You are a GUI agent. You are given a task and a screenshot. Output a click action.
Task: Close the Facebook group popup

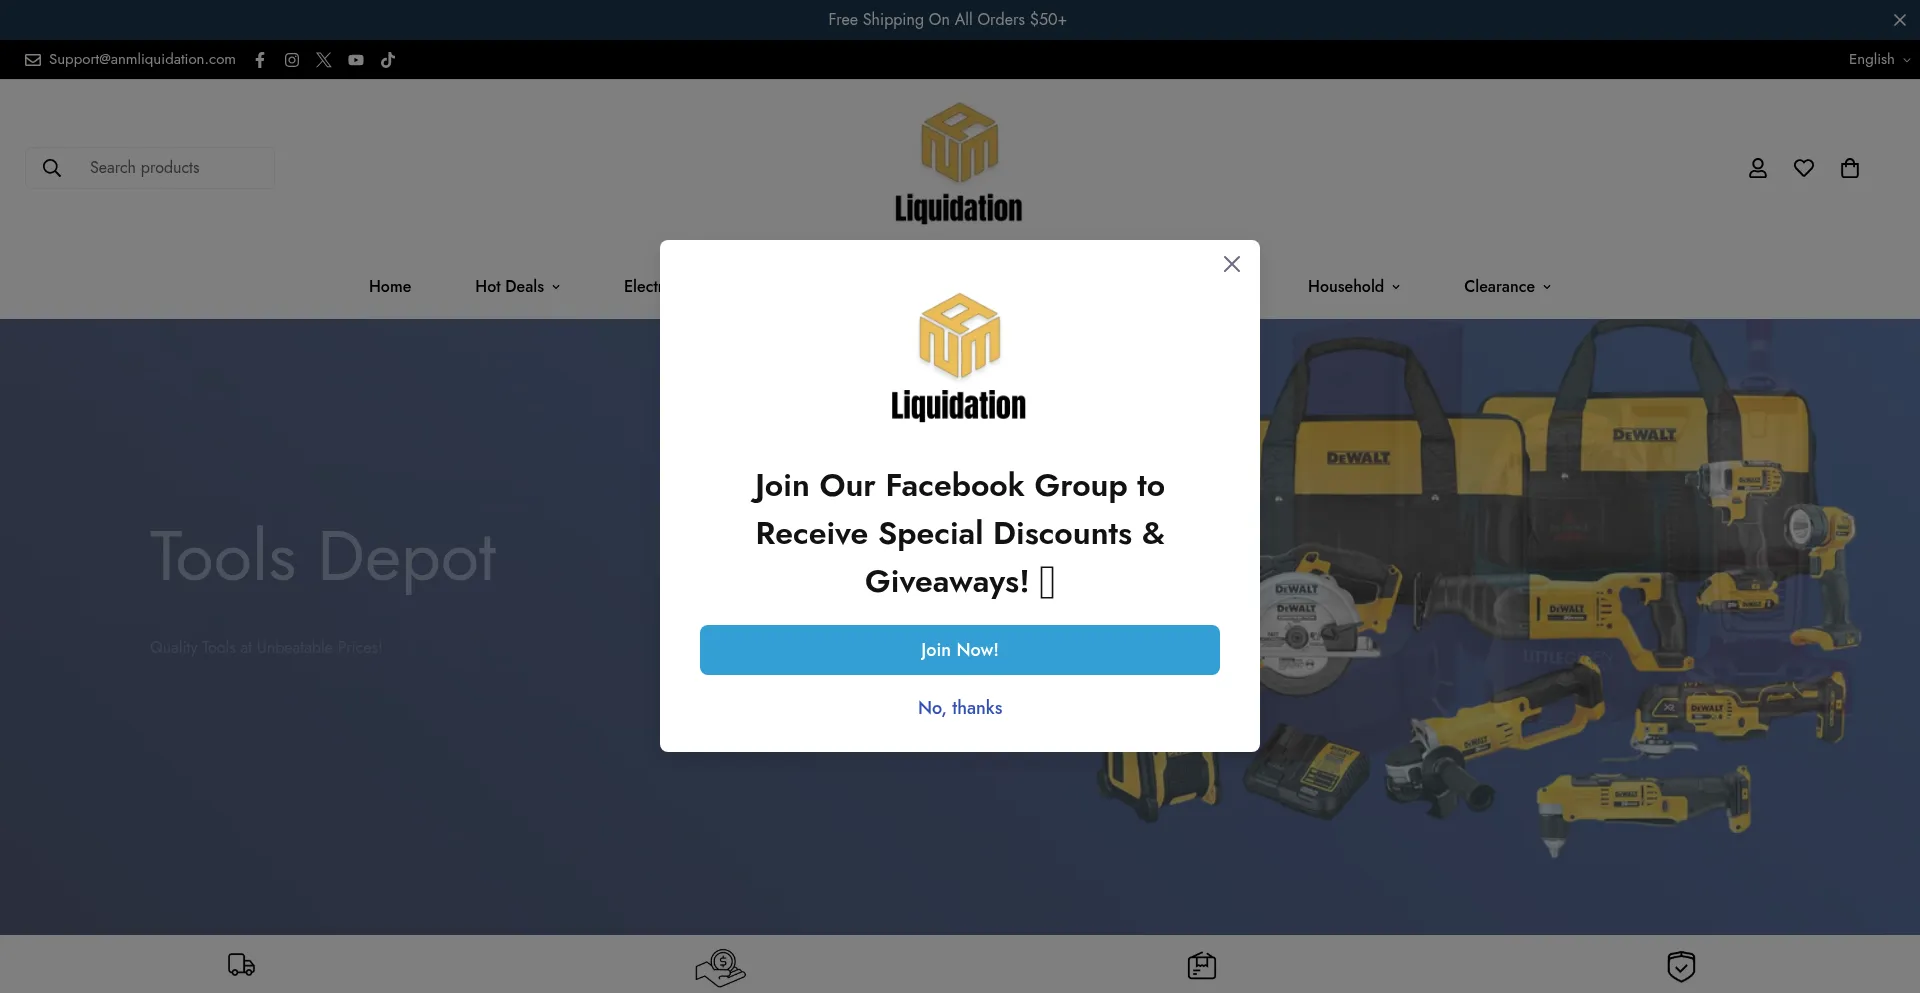click(1232, 264)
